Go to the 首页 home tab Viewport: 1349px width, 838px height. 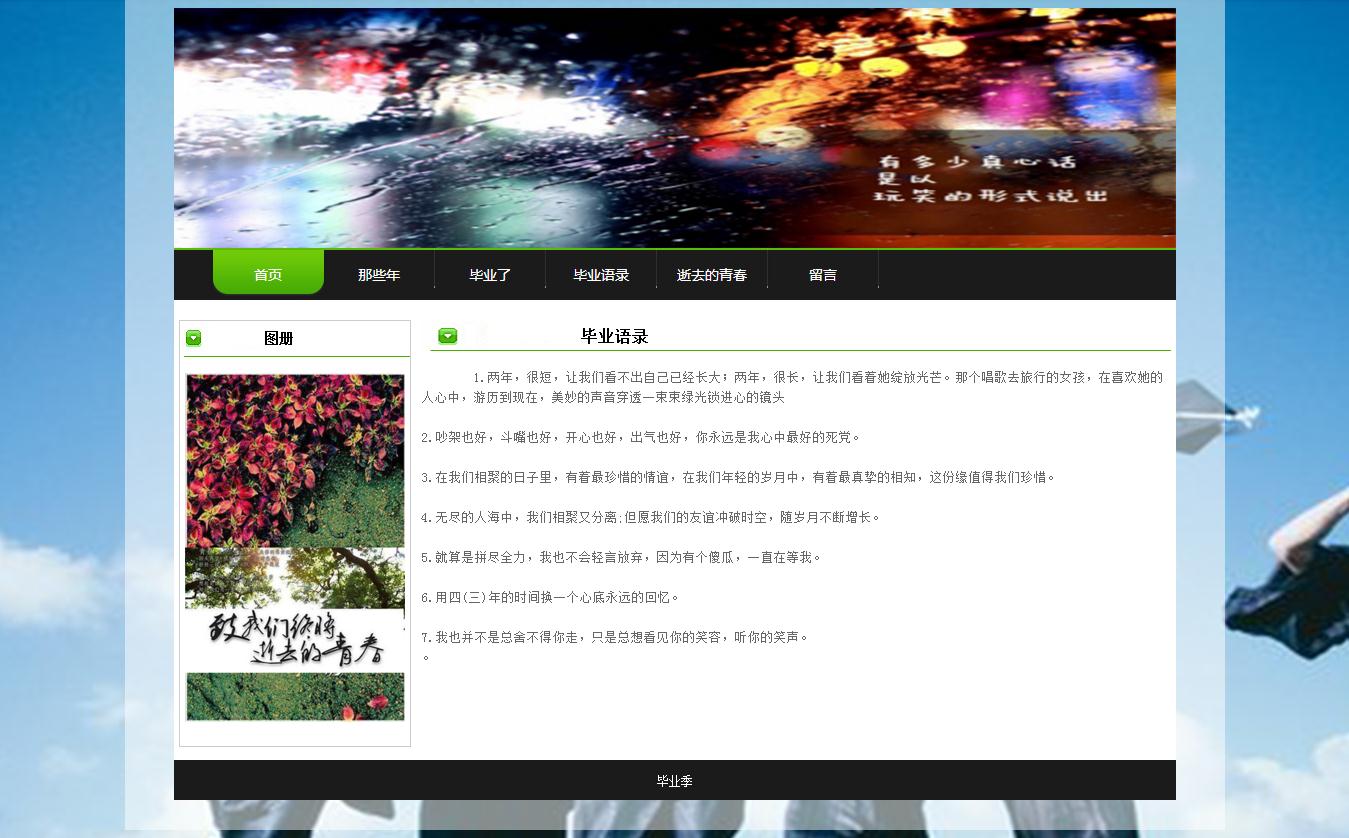[x=268, y=274]
